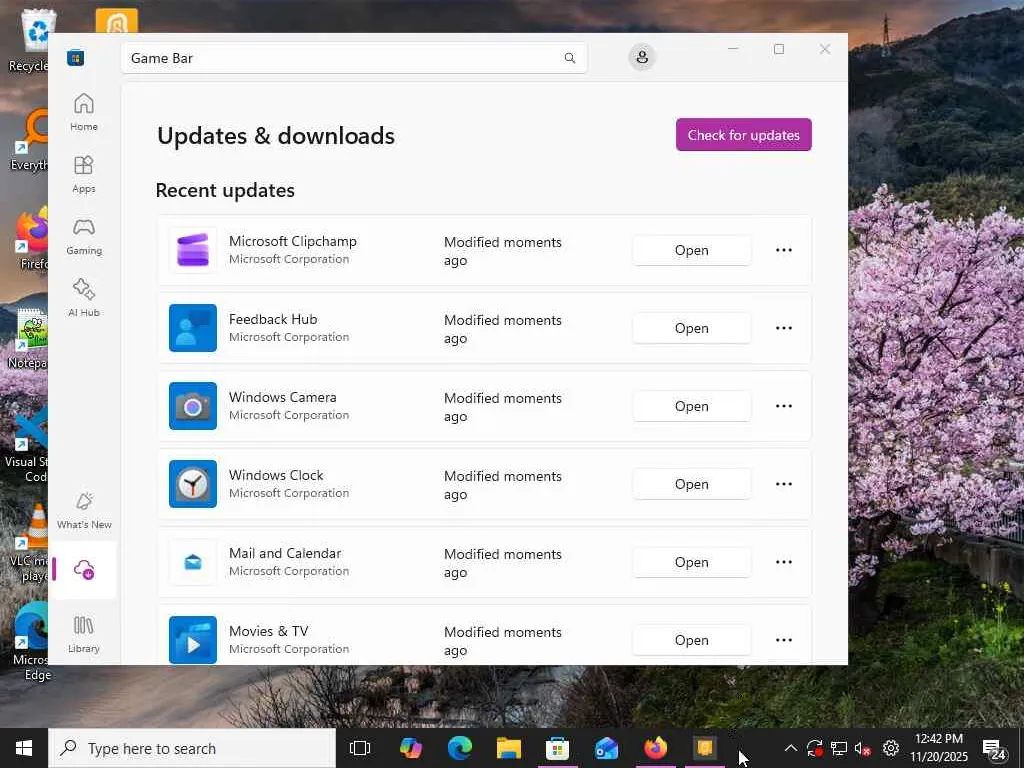Open AI Hub in the sidebar
Image resolution: width=1024 pixels, height=768 pixels.
click(84, 298)
